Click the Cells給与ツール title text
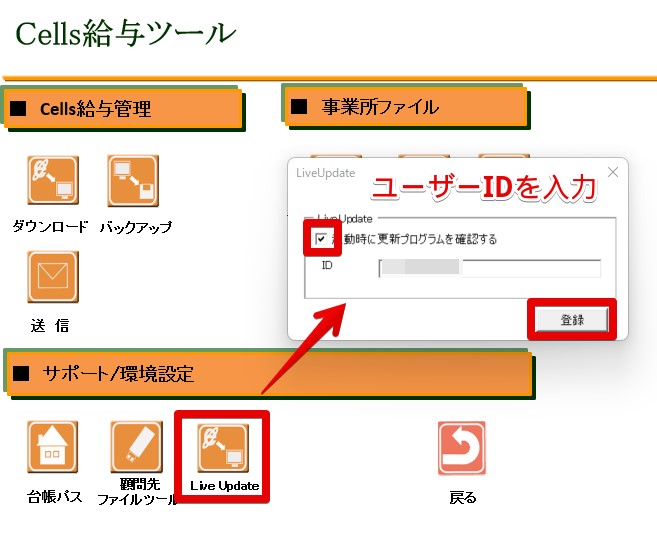 (126, 34)
